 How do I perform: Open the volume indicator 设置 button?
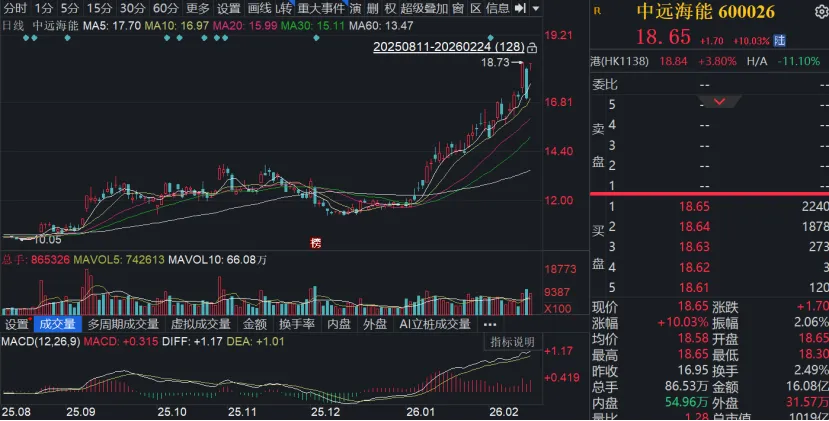coord(16,324)
